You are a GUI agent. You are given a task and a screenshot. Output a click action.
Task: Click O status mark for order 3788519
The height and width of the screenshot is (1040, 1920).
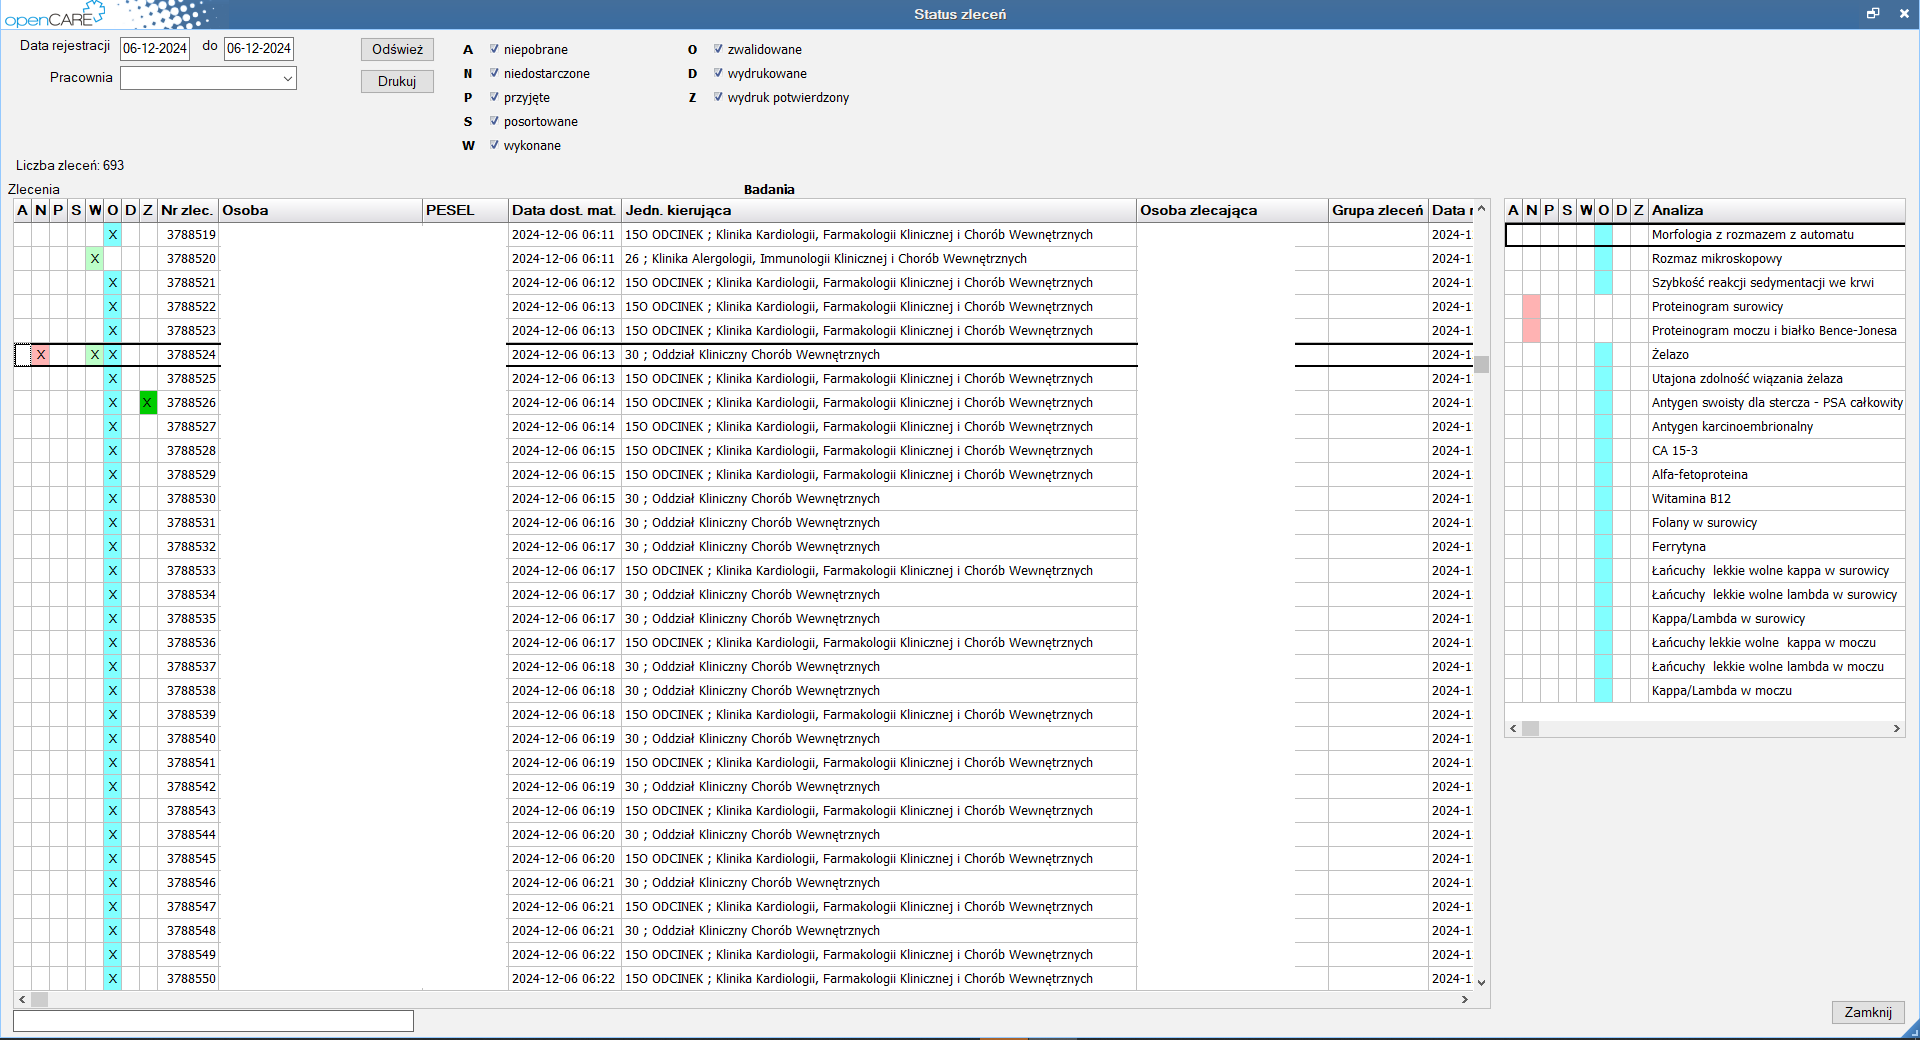pyautogui.click(x=113, y=235)
